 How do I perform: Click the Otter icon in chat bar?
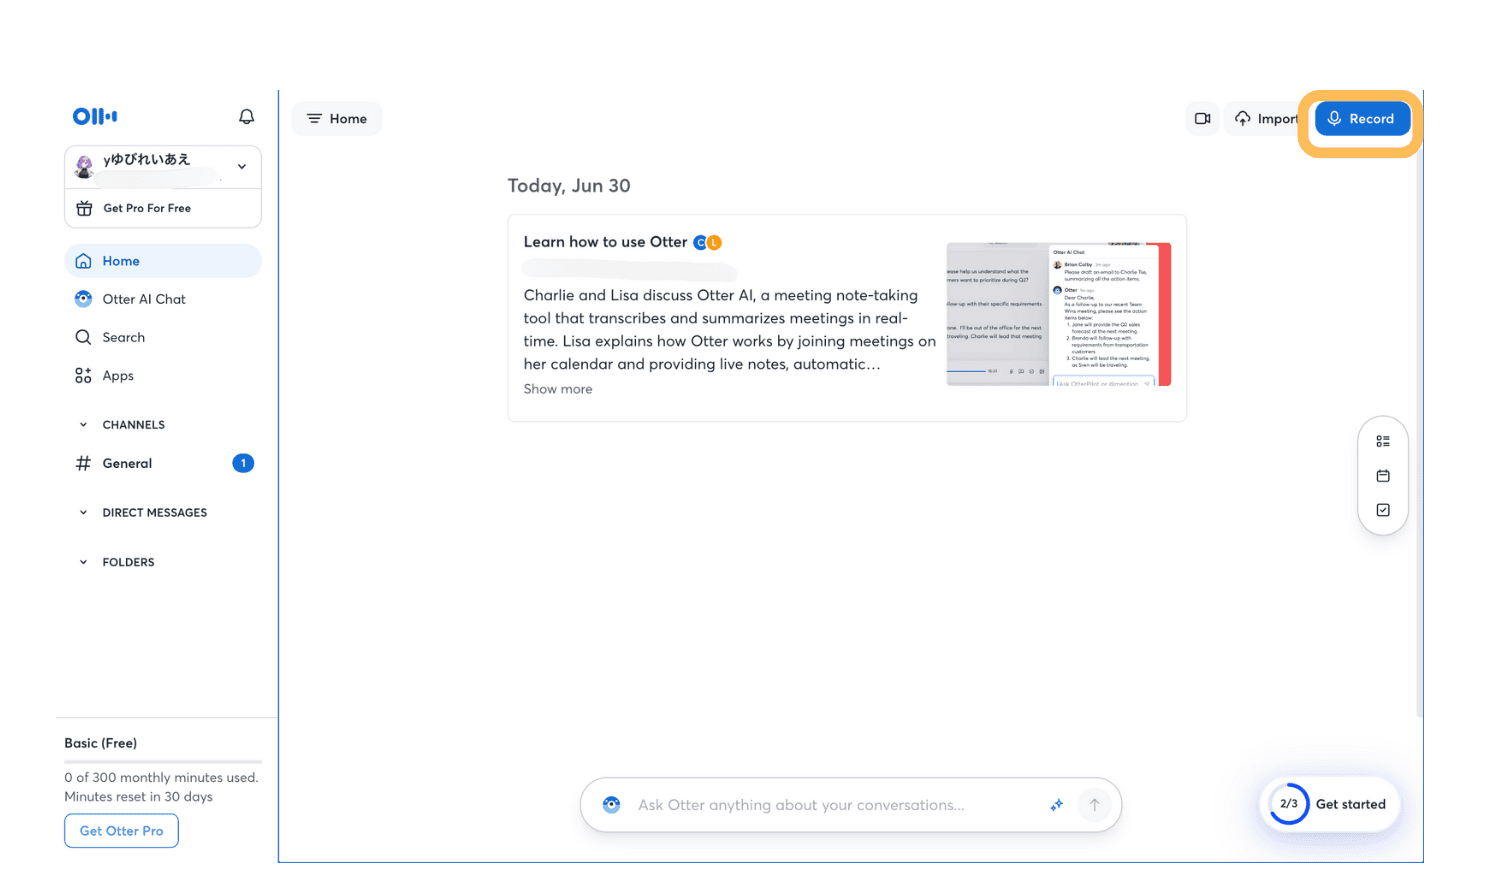point(612,805)
